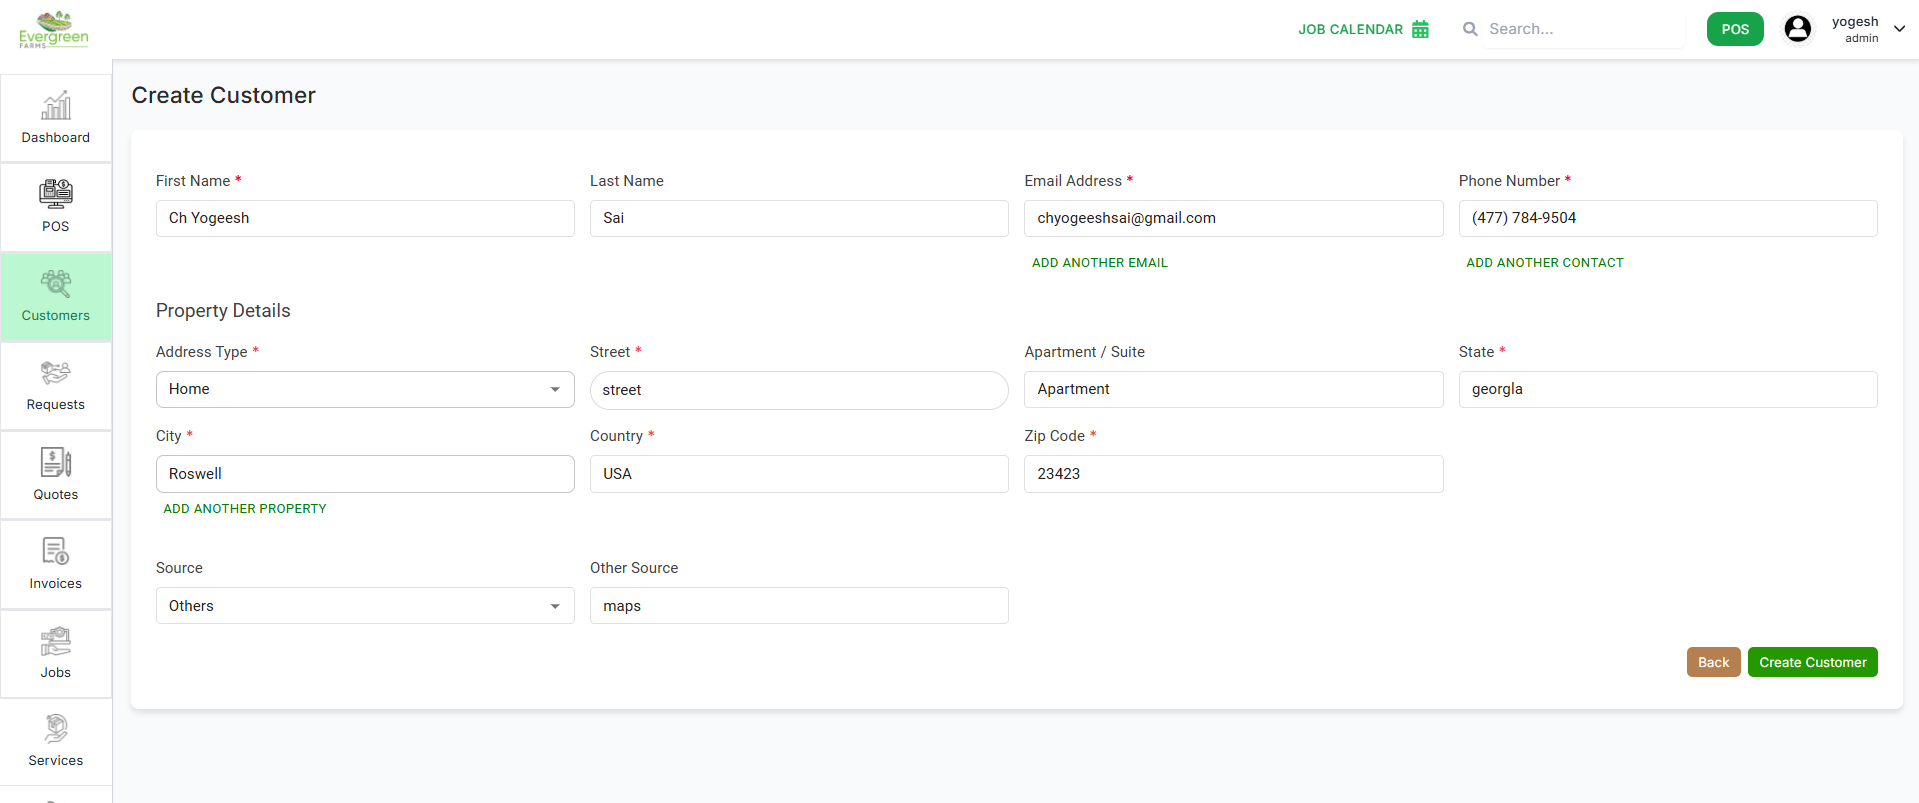Click the Other Source field
The image size is (1919, 803).
pos(799,606)
